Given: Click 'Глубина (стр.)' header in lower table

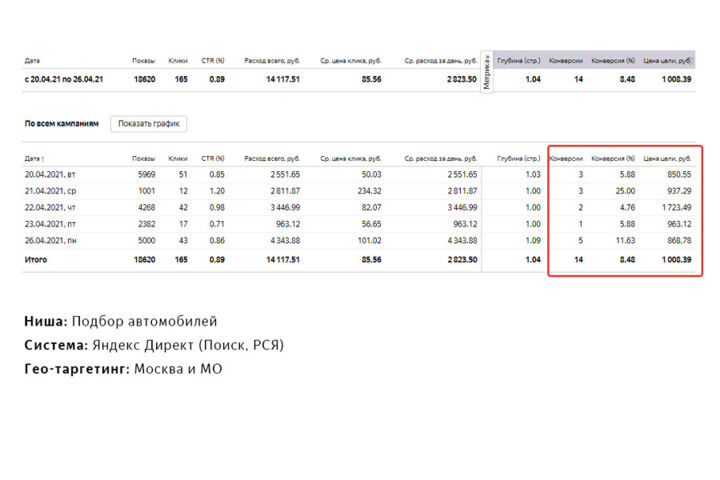Looking at the screenshot, I should click(x=519, y=158).
